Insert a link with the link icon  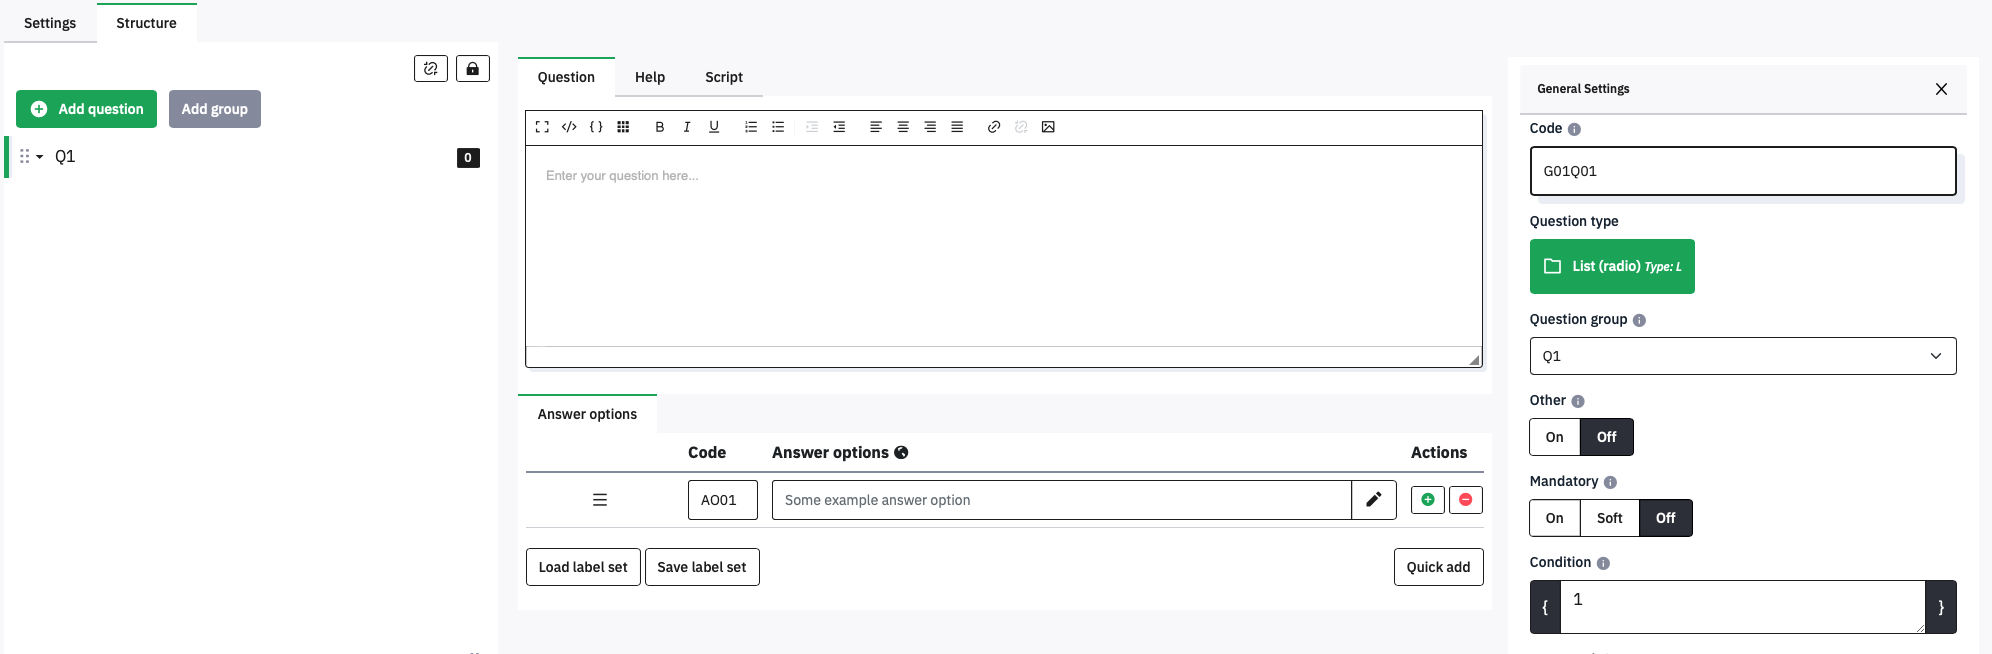point(993,127)
